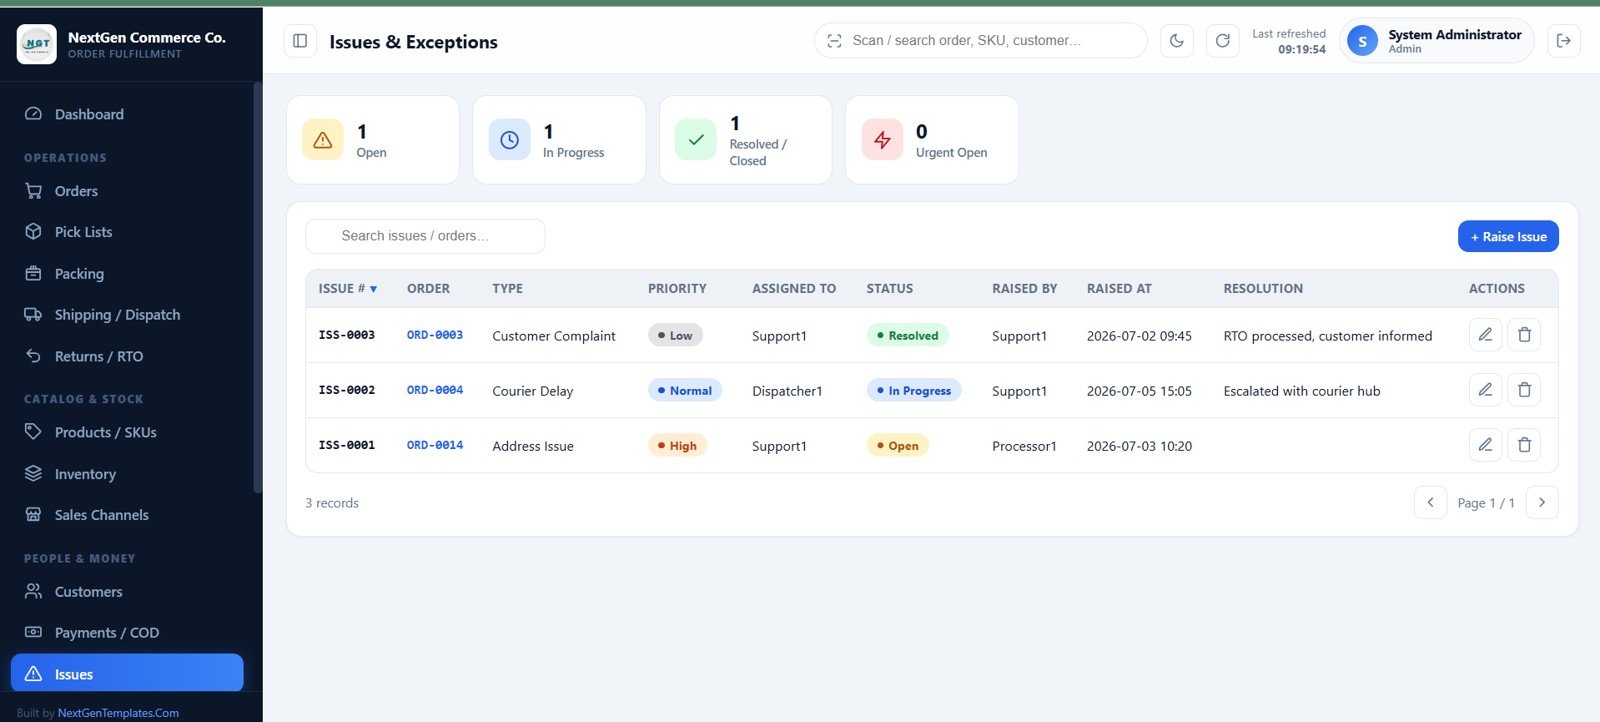Open order link ORD-0014
1600x722 pixels.
pyautogui.click(x=435, y=445)
